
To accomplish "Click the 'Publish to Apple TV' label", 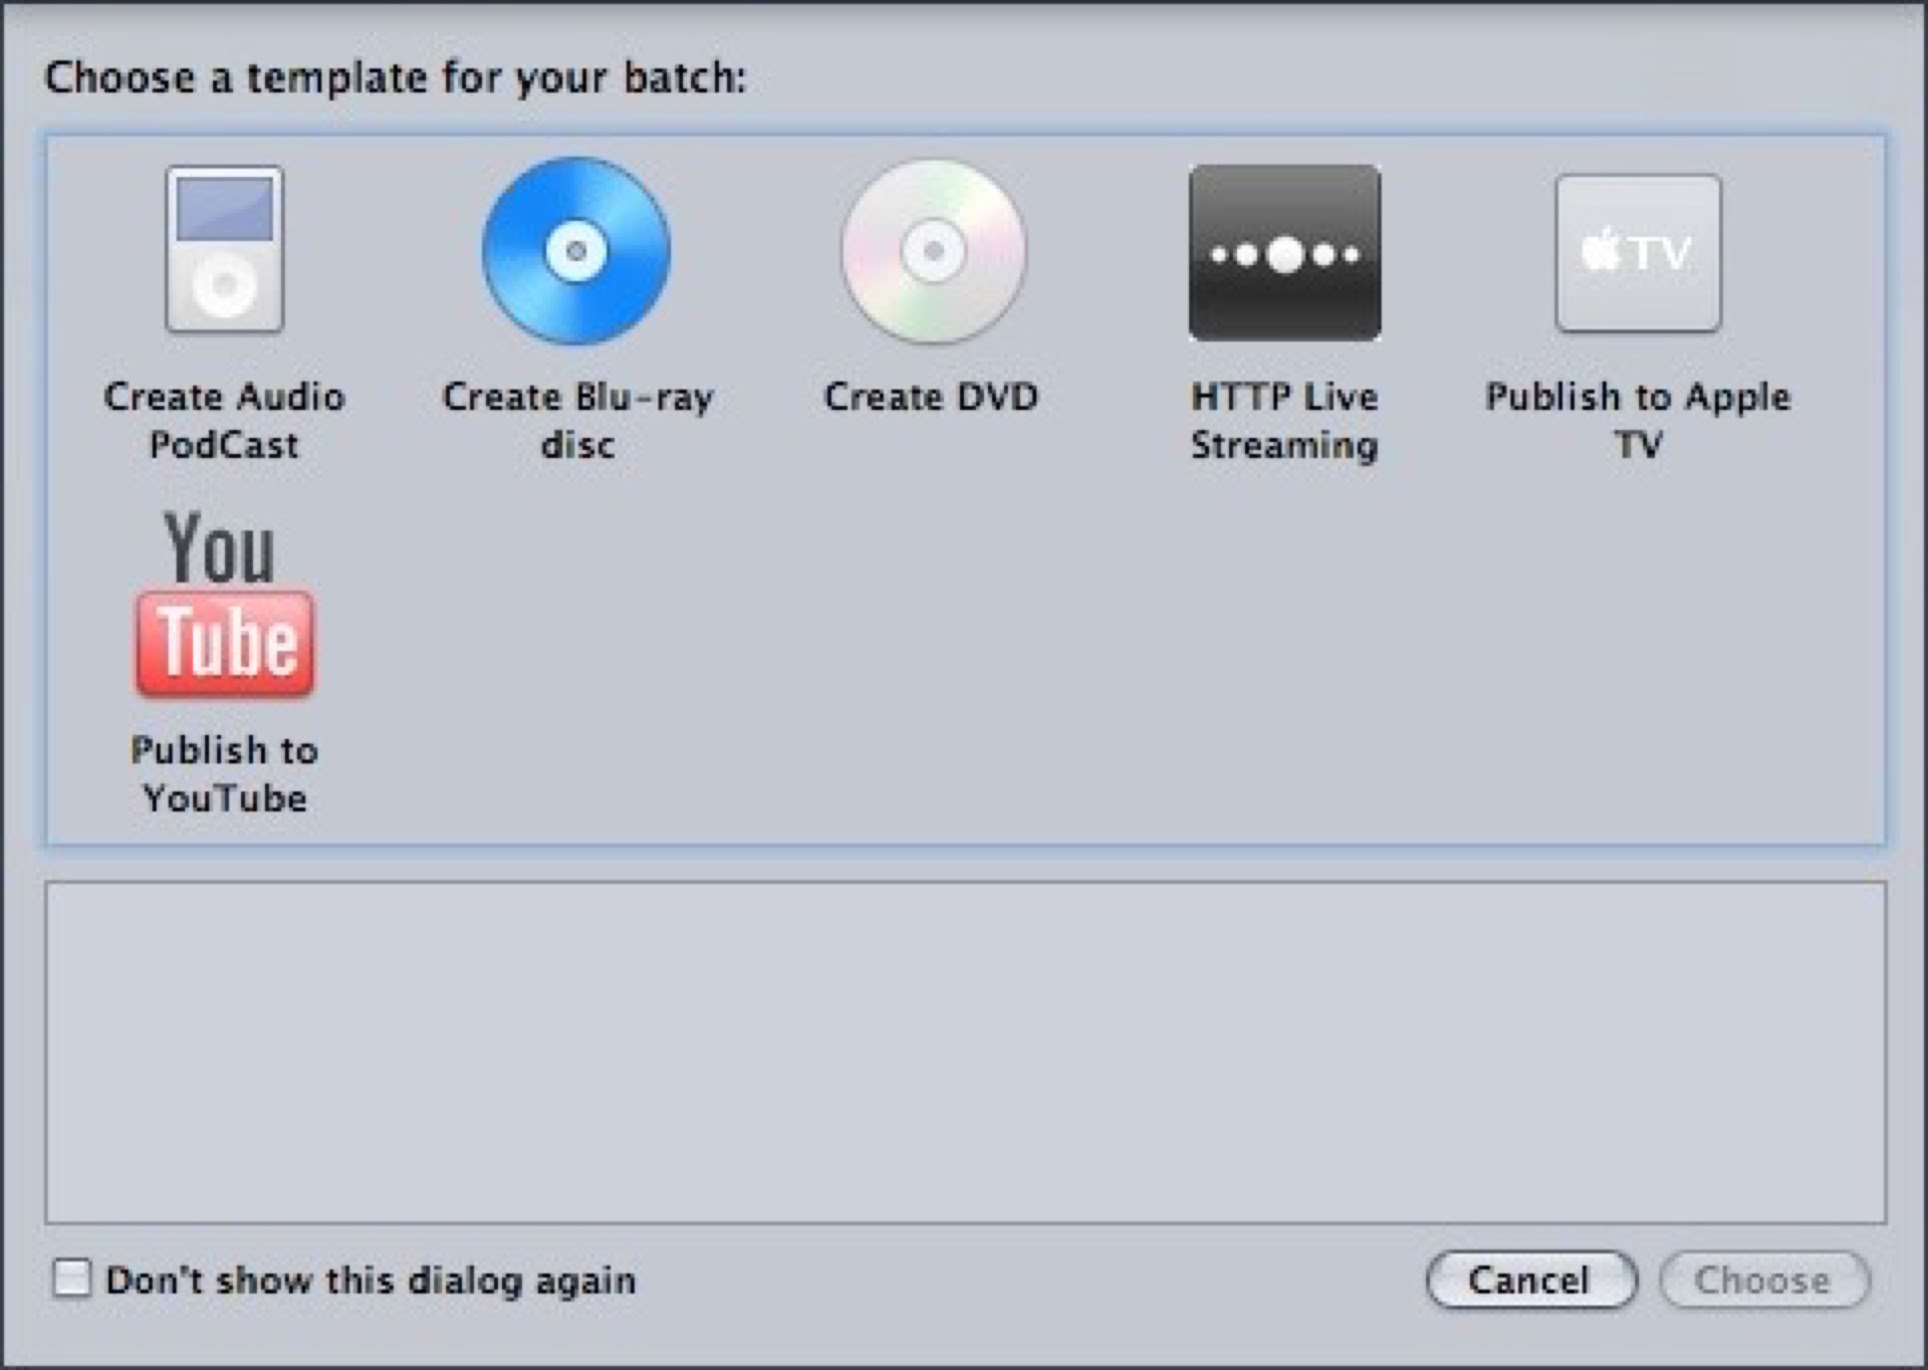I will pos(1638,420).
